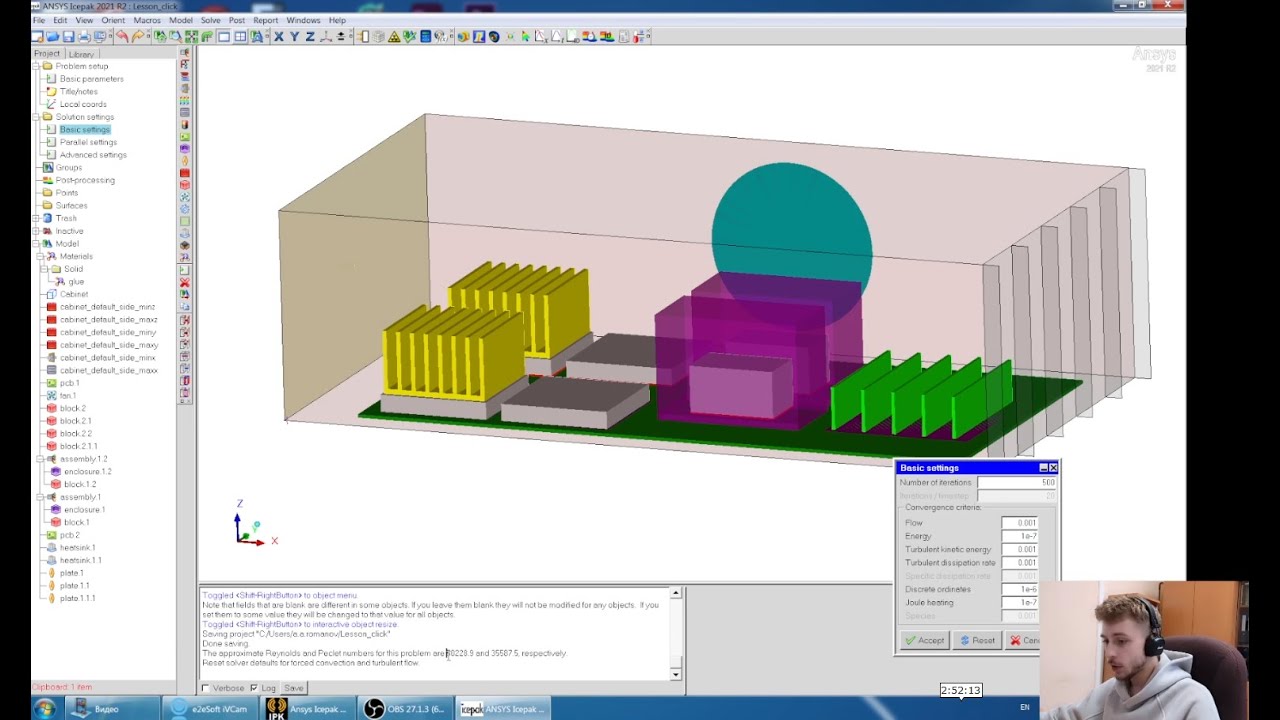This screenshot has height=720, width=1280.
Task: Open the Solve menu
Action: tap(210, 20)
